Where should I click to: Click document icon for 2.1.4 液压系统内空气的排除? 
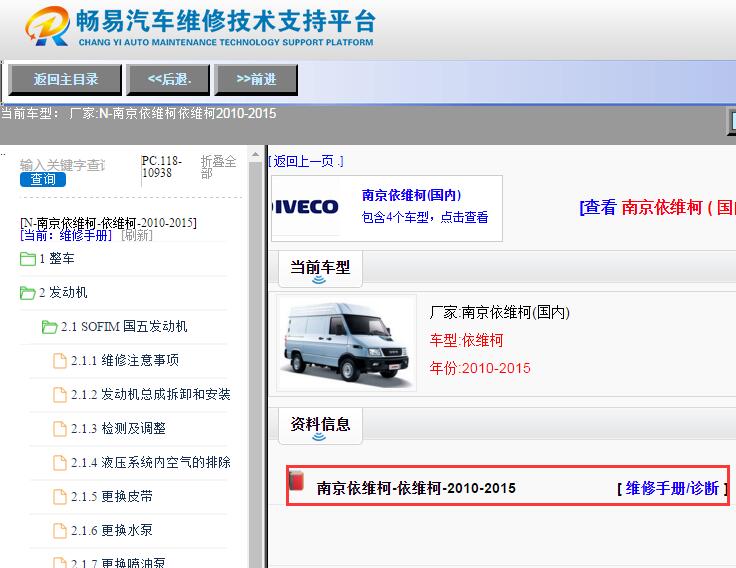pos(60,463)
